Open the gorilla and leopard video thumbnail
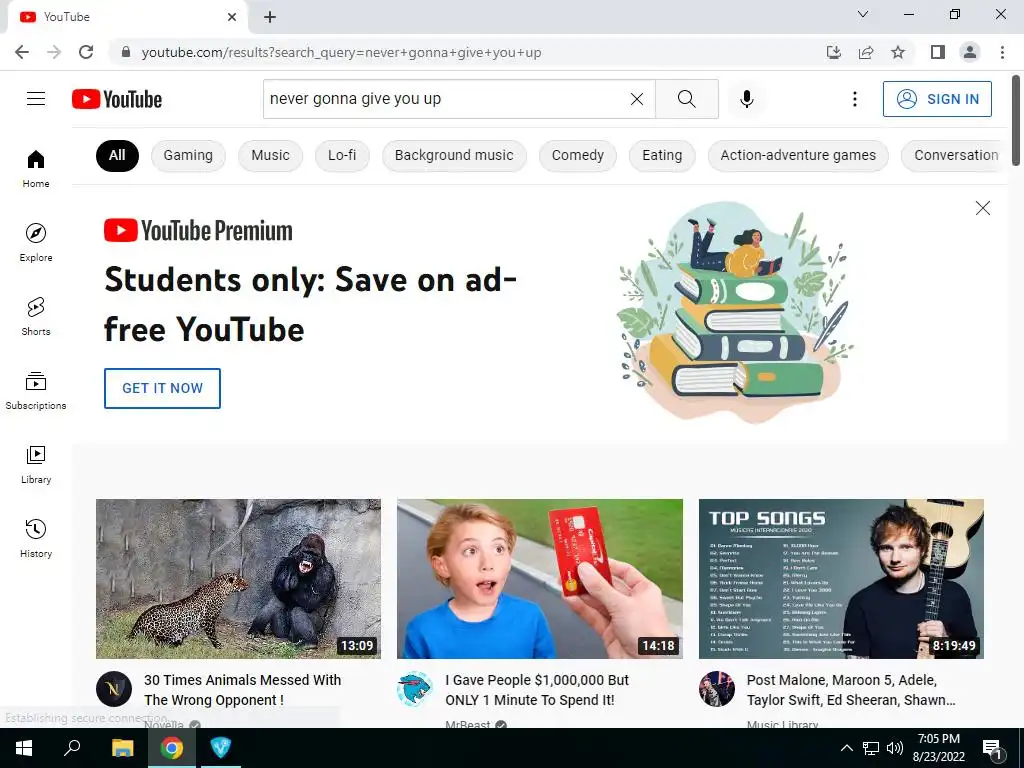The image size is (1024, 768). [x=238, y=579]
